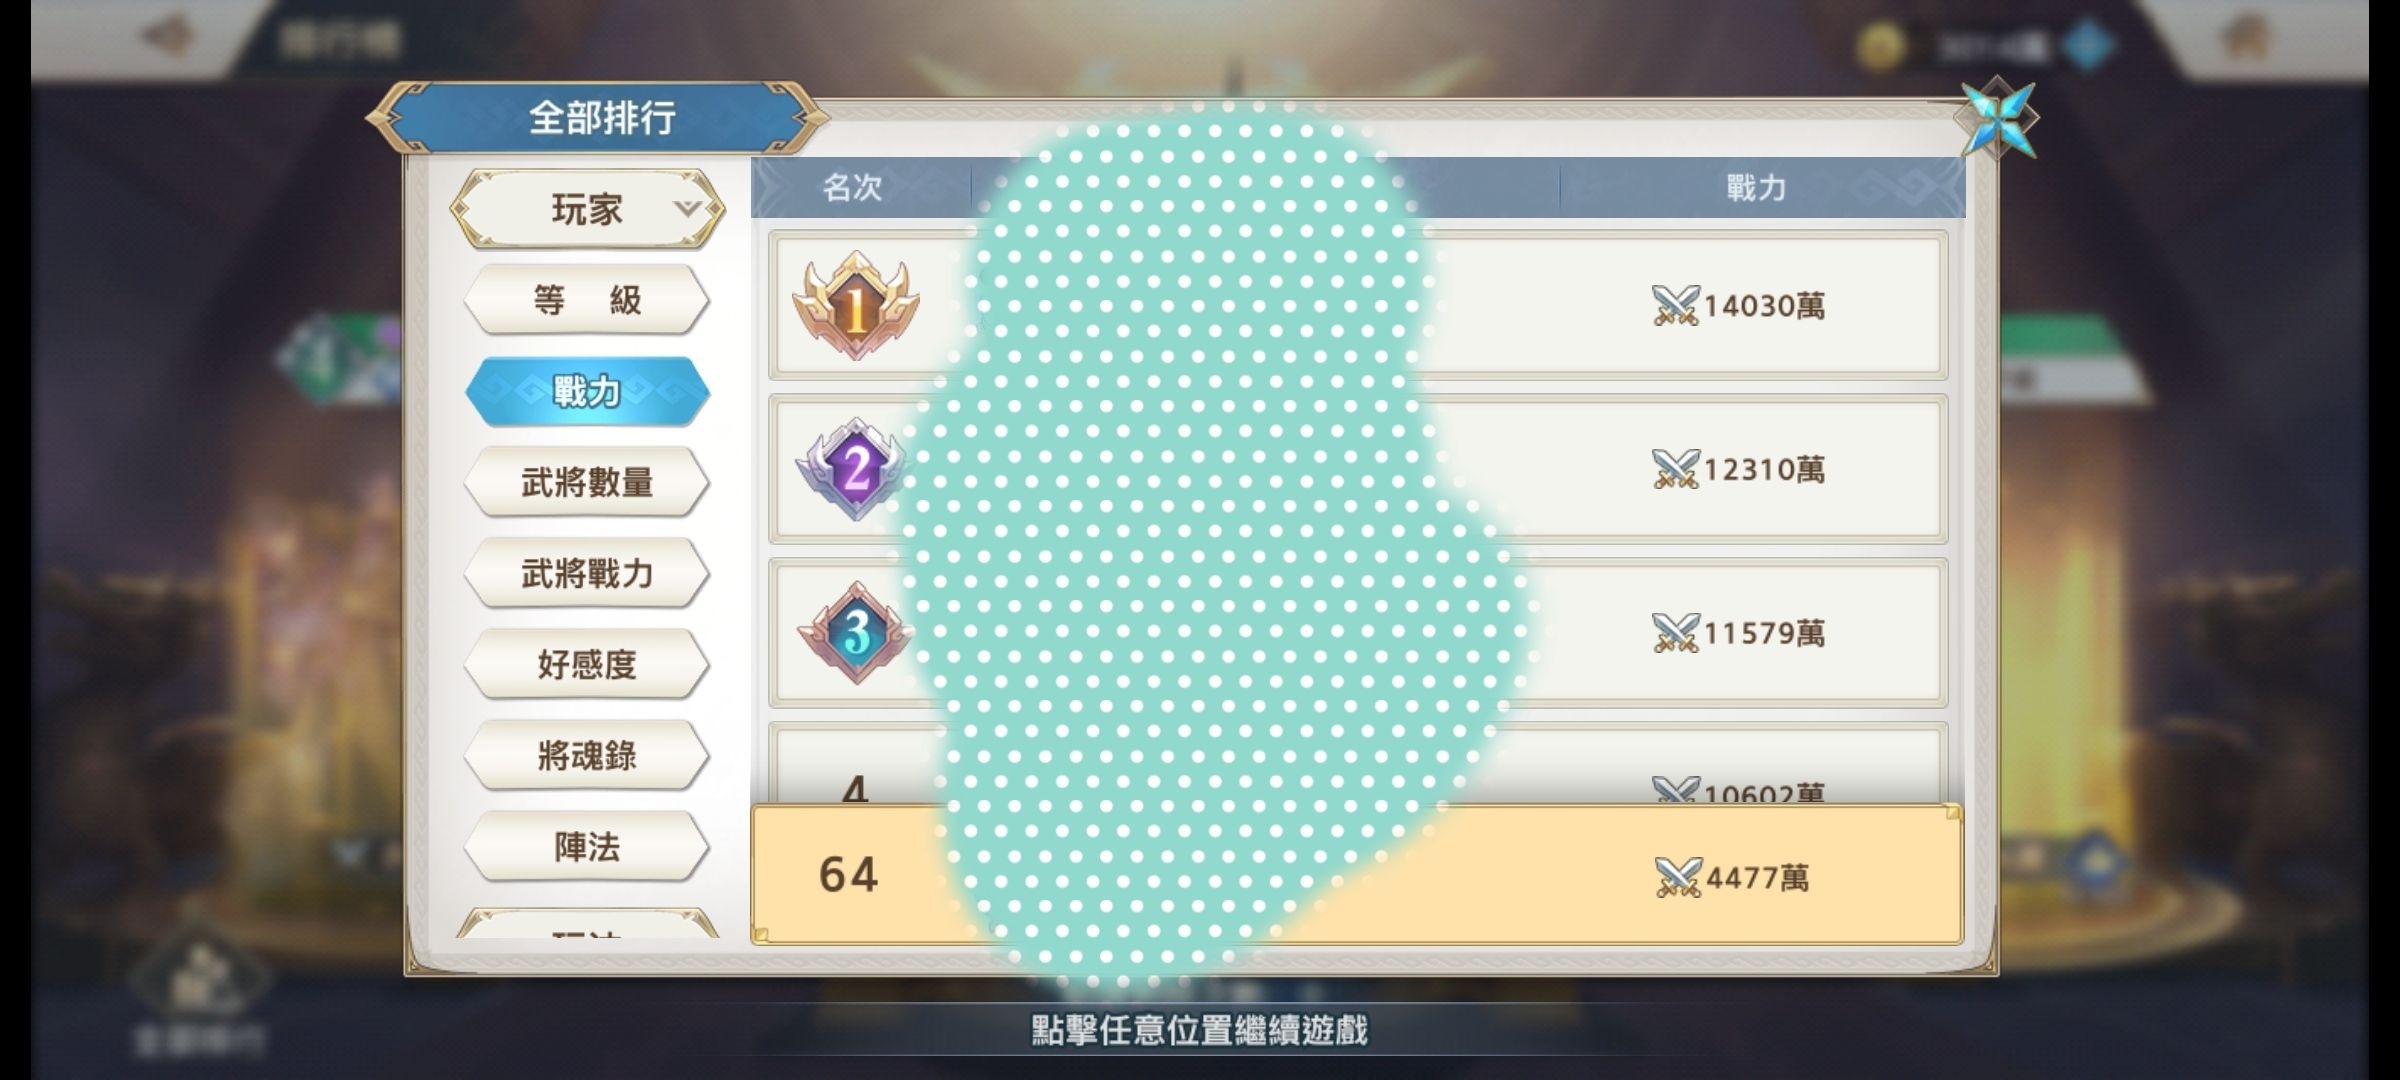Tap 點擊任意位置繼續遊戲 text to continue
The height and width of the screenshot is (1080, 2400).
1199,1029
